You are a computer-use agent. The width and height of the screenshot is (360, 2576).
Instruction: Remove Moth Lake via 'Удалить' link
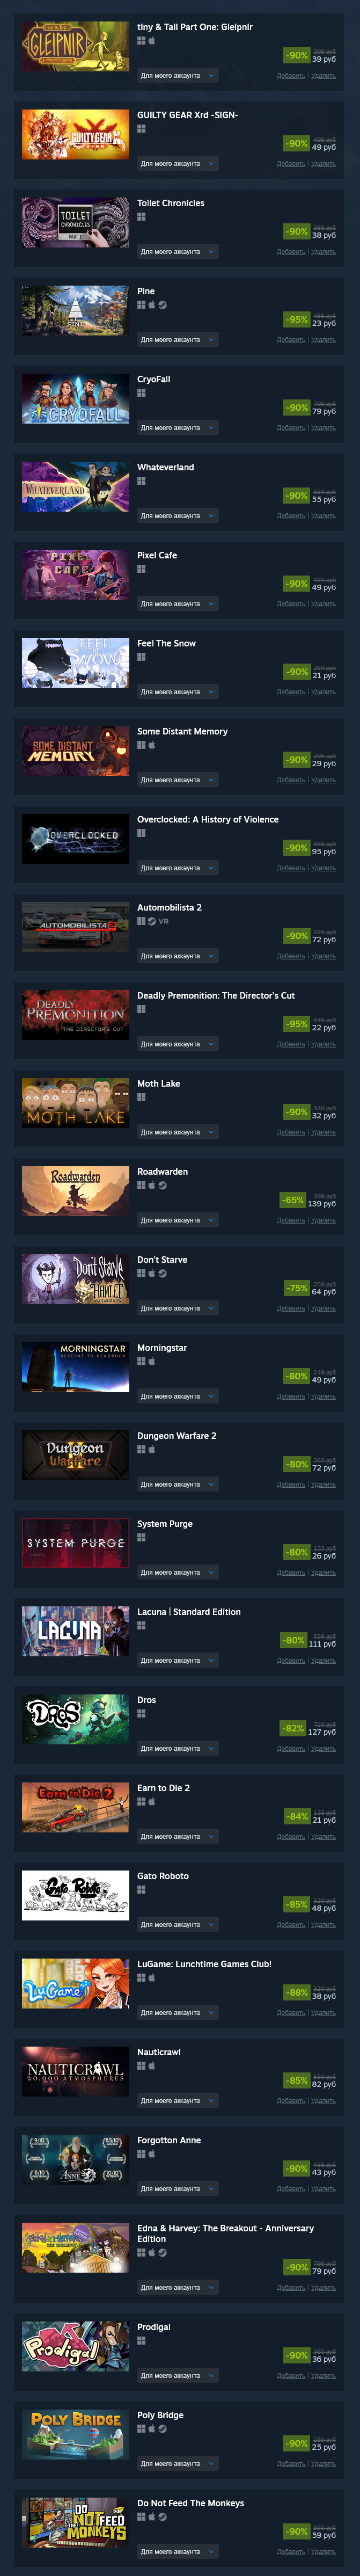[323, 1132]
